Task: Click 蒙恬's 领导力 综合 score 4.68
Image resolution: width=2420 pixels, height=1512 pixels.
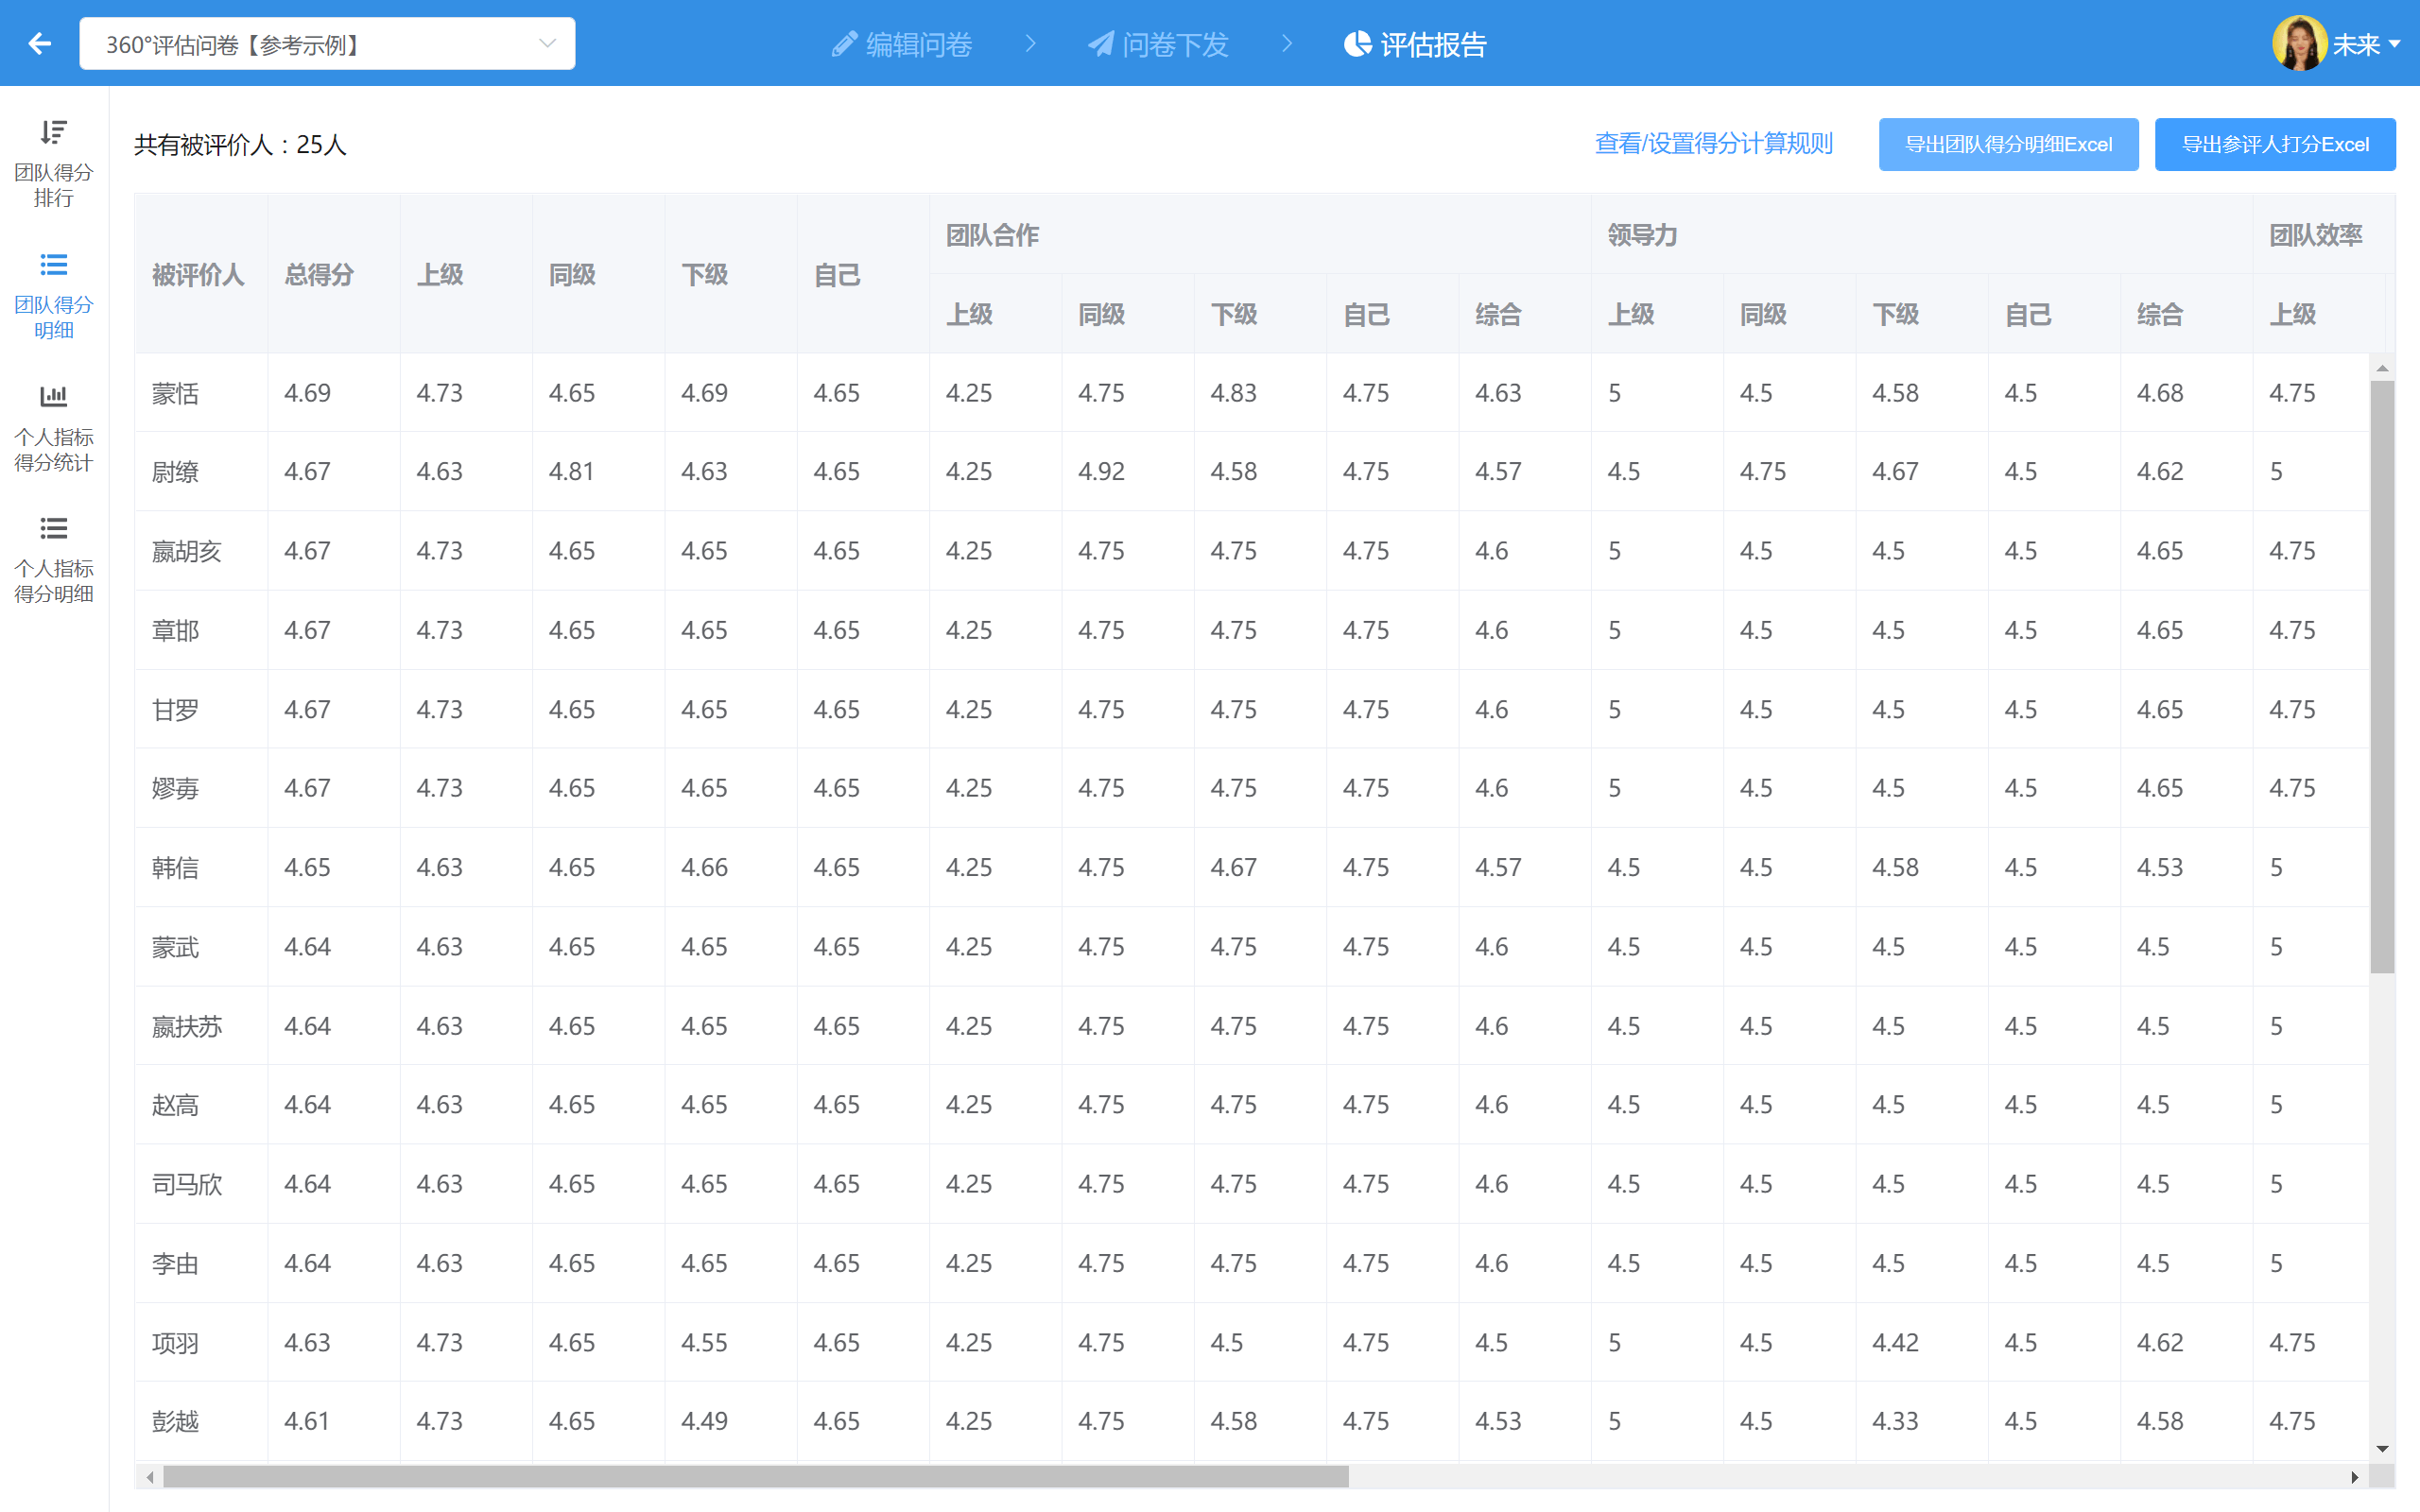Action: pos(2159,393)
